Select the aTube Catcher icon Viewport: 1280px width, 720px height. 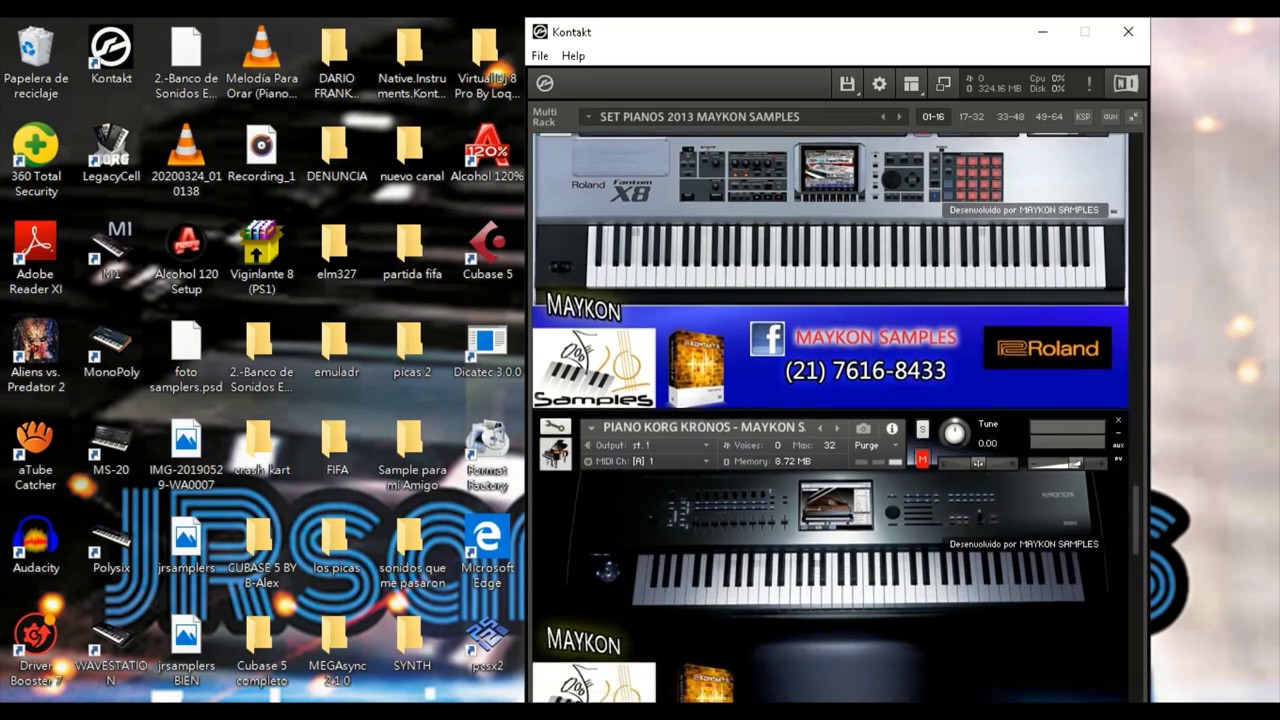pos(36,455)
